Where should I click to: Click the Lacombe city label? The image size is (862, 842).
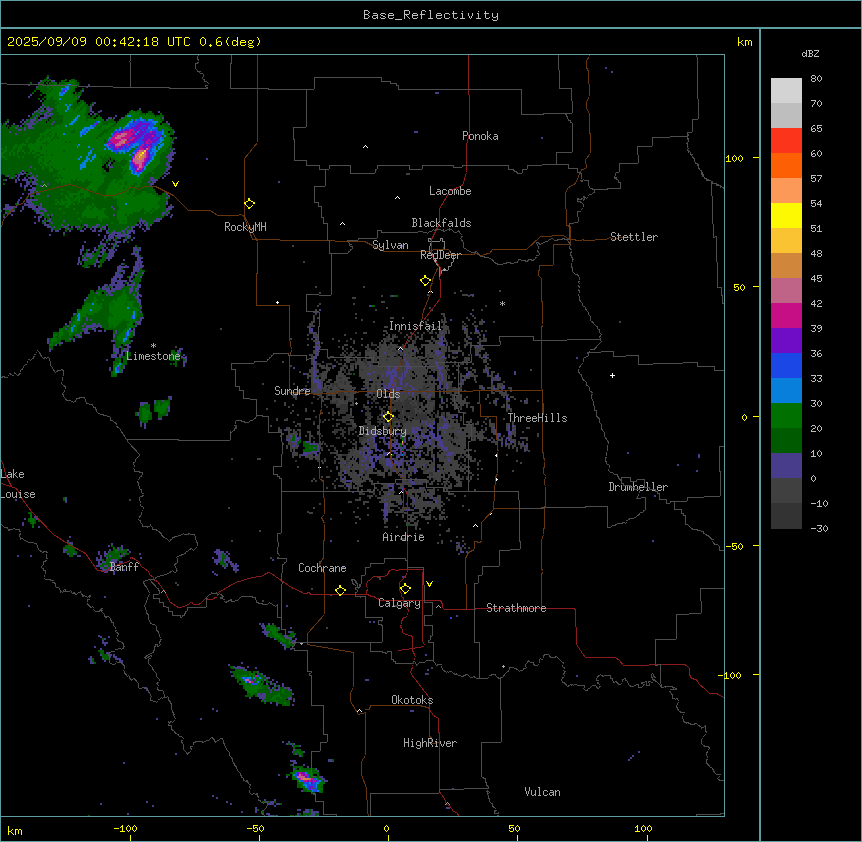450,191
